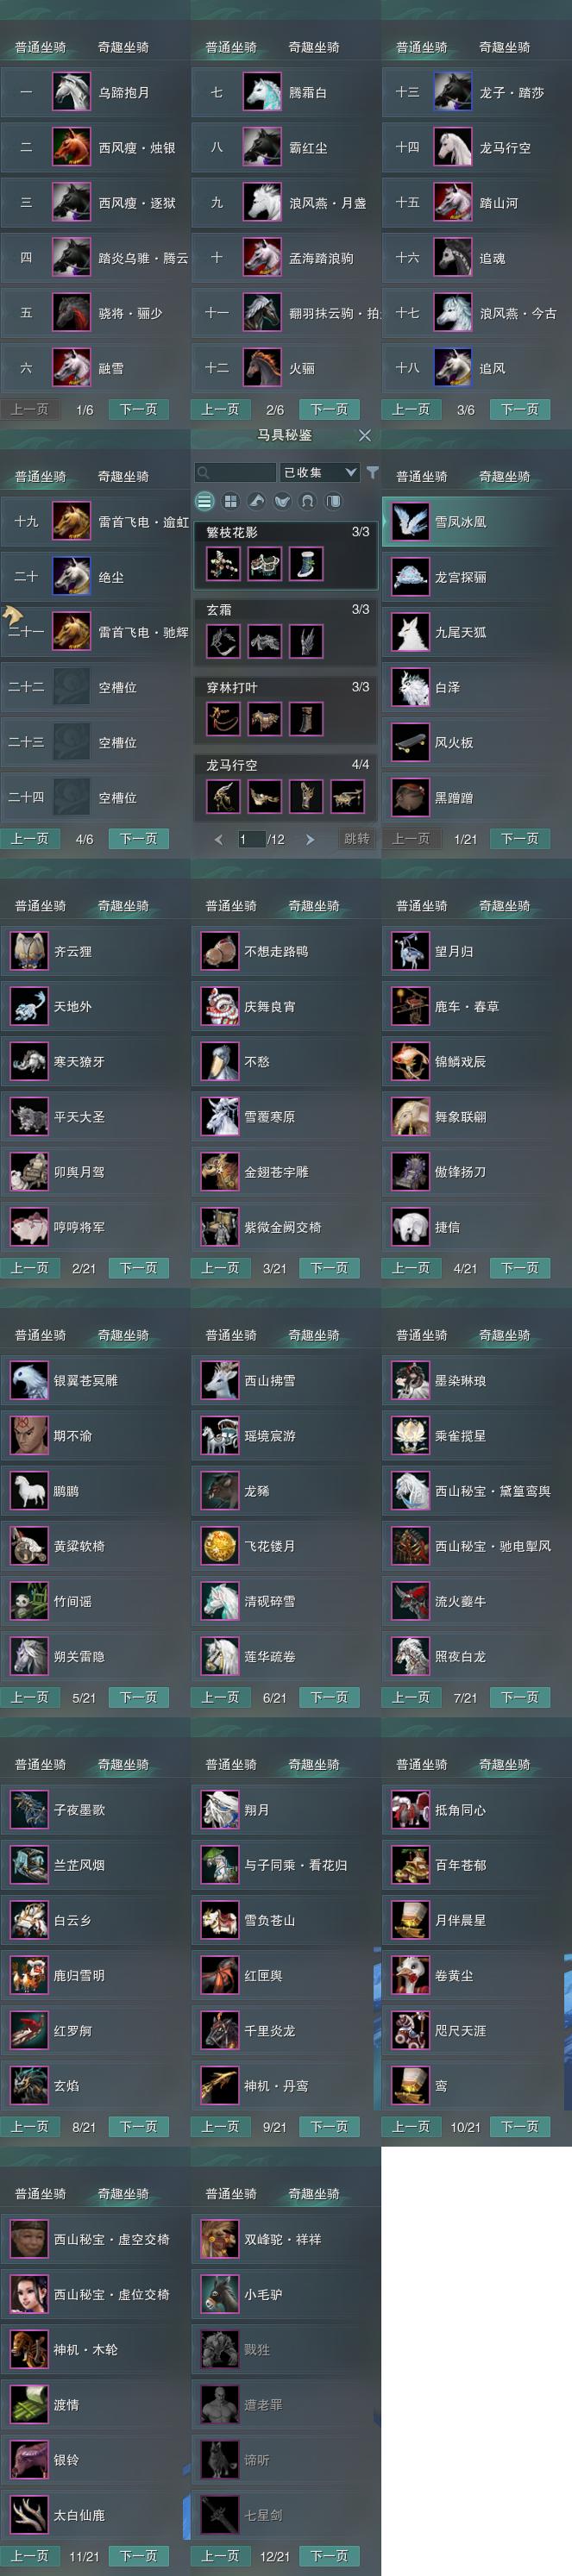Click the 跳转 jump button
This screenshot has width=572, height=2576.
click(356, 839)
